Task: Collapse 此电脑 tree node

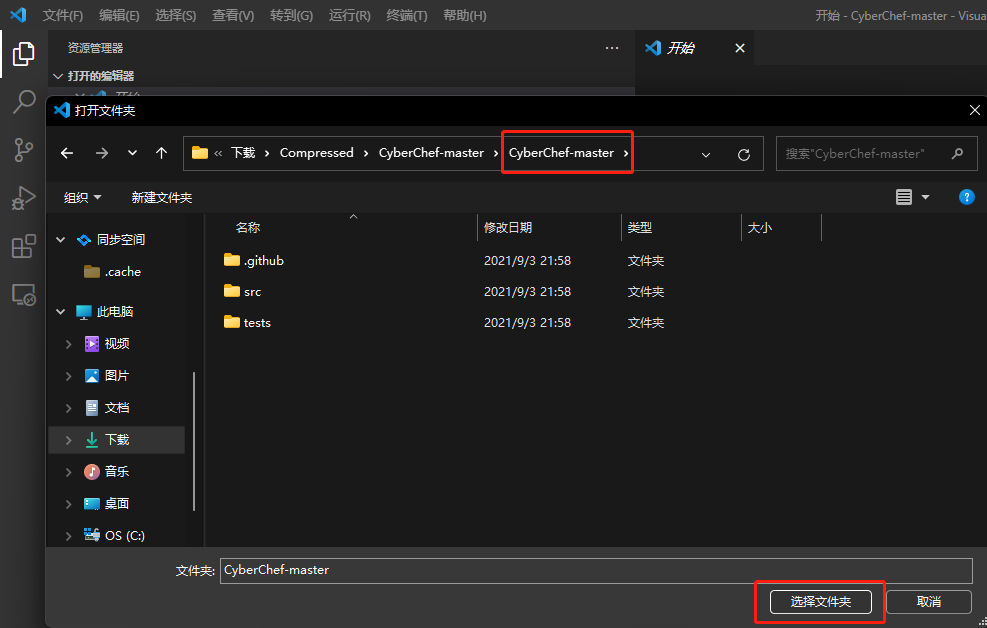Action: [x=61, y=311]
